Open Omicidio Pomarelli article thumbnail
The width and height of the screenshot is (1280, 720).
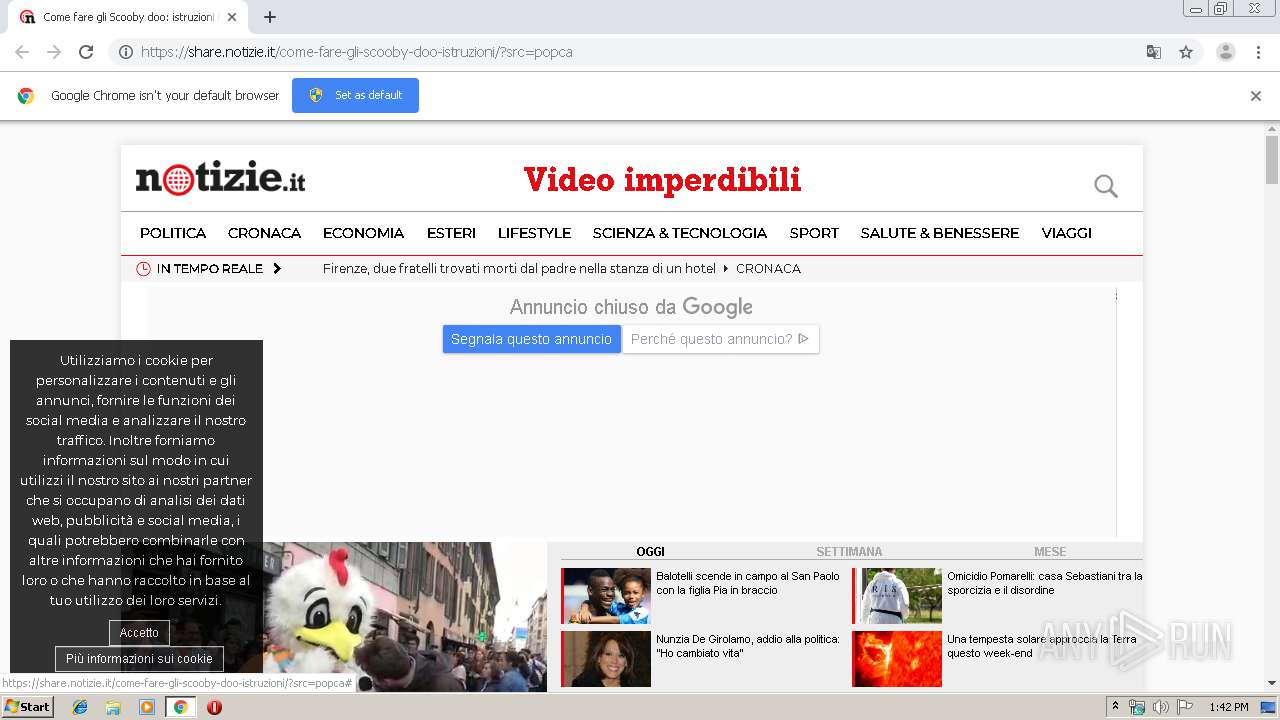tap(897, 596)
